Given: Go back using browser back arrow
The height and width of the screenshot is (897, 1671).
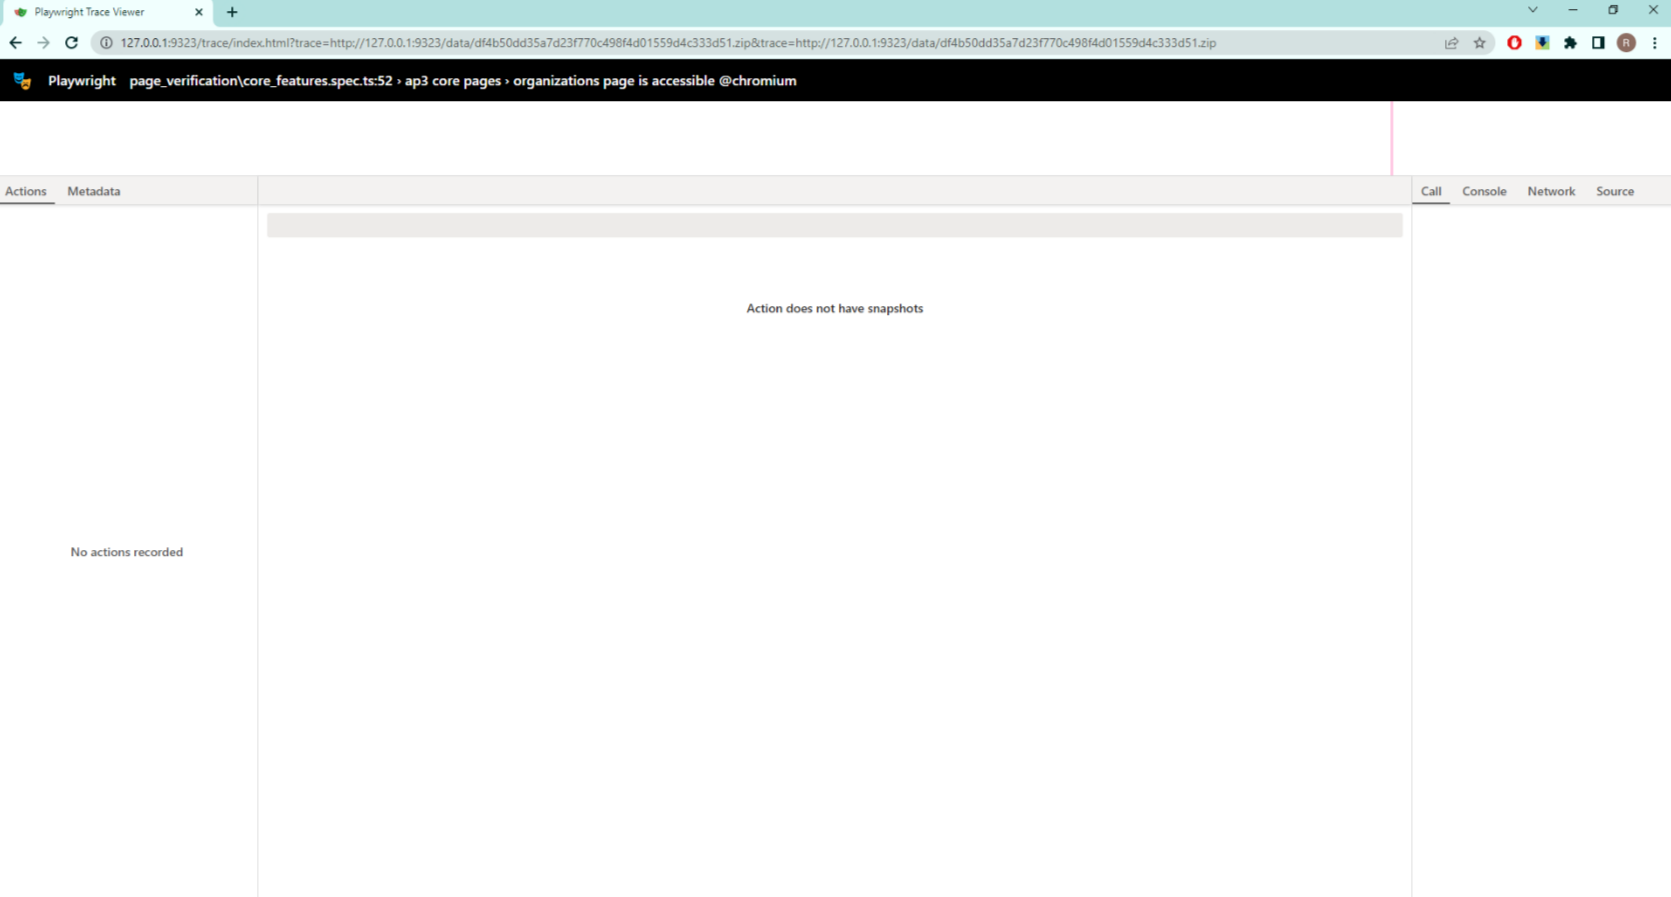Looking at the screenshot, I should click(15, 43).
